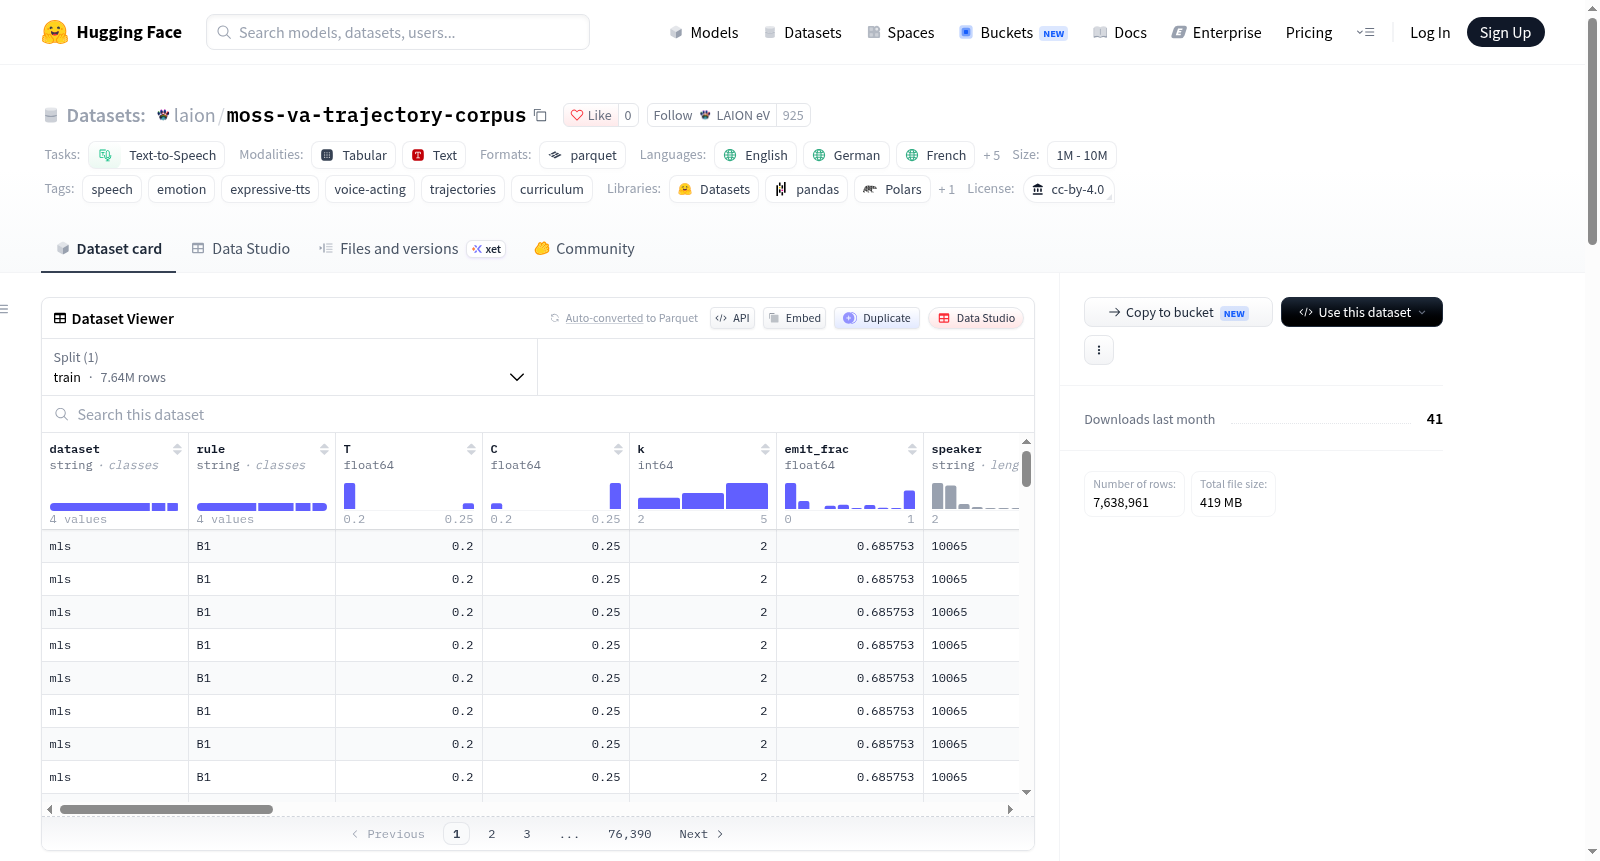Image resolution: width=1600 pixels, height=861 pixels.
Task: Sort by the C column
Action: [618, 449]
